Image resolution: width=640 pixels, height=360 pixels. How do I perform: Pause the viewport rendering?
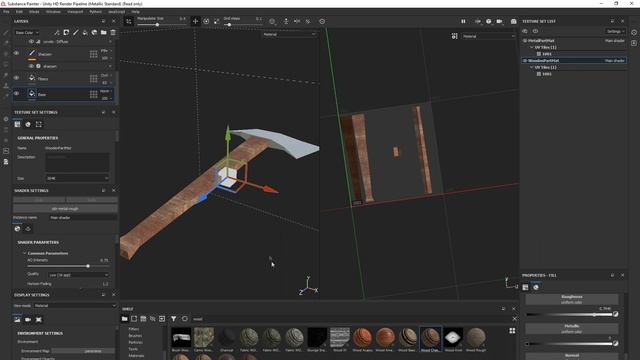coord(463,21)
